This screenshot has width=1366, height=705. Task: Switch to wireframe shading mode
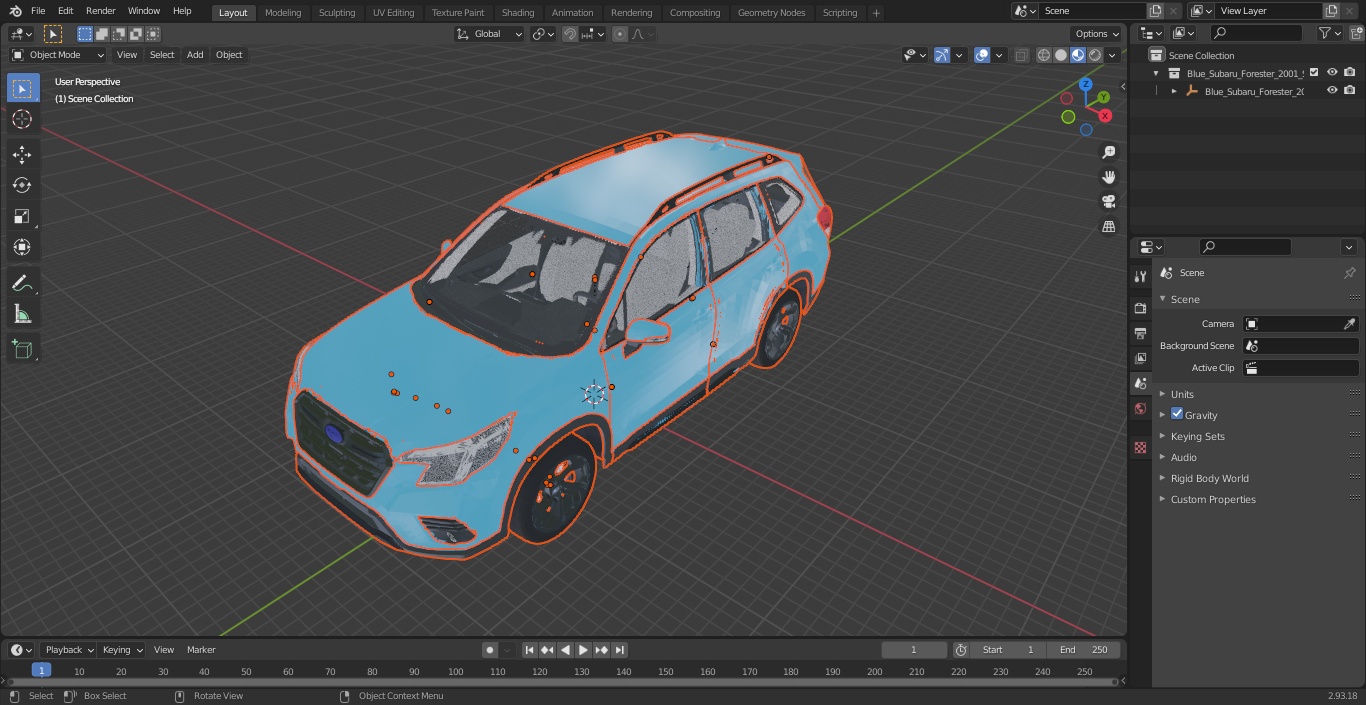coord(1044,55)
